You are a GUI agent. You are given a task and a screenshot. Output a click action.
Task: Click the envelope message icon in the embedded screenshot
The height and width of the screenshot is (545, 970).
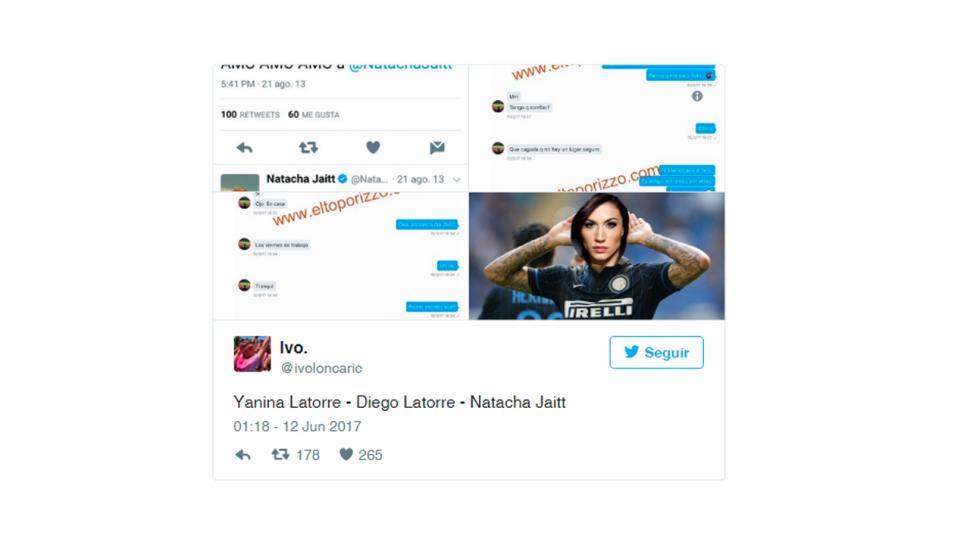[x=437, y=147]
